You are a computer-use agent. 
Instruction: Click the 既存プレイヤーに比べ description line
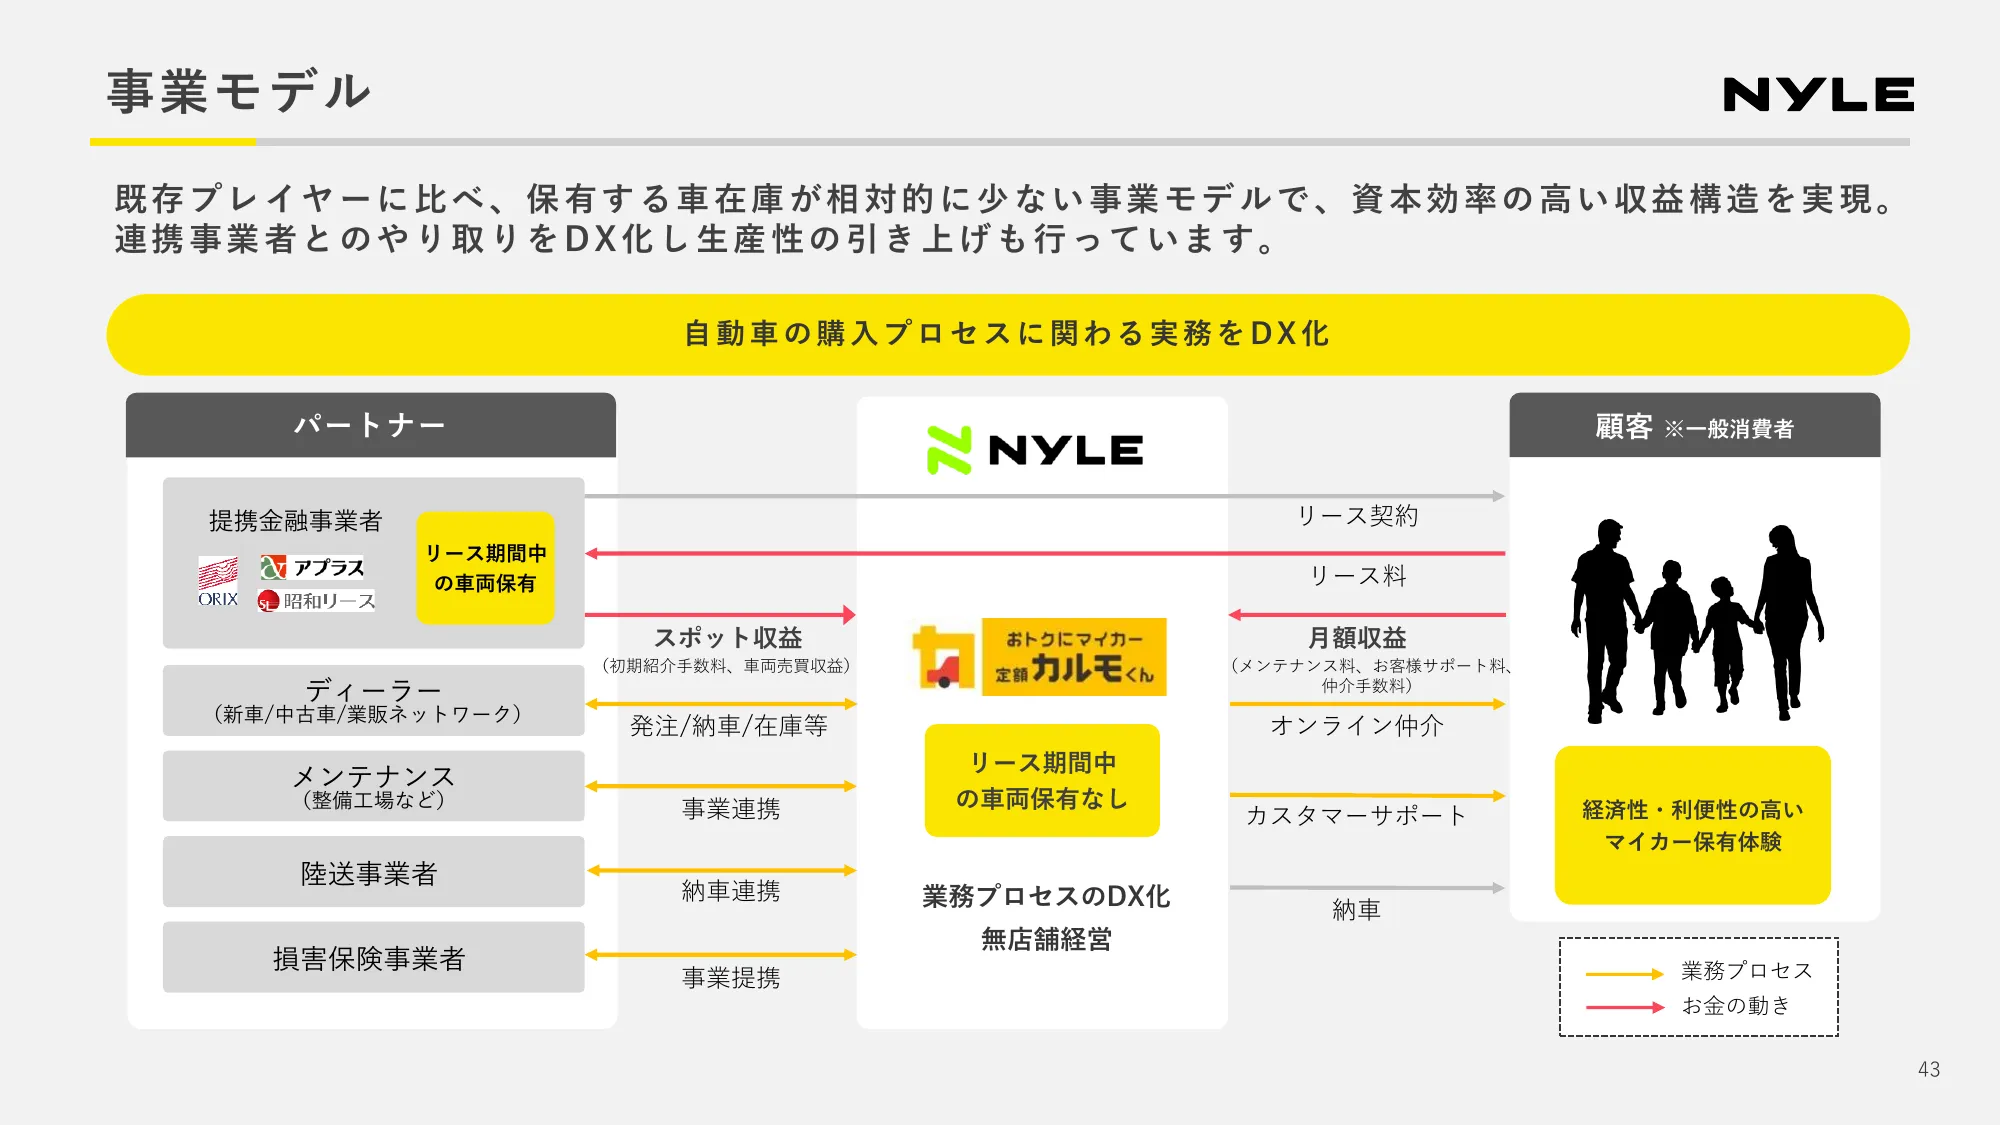1006,199
